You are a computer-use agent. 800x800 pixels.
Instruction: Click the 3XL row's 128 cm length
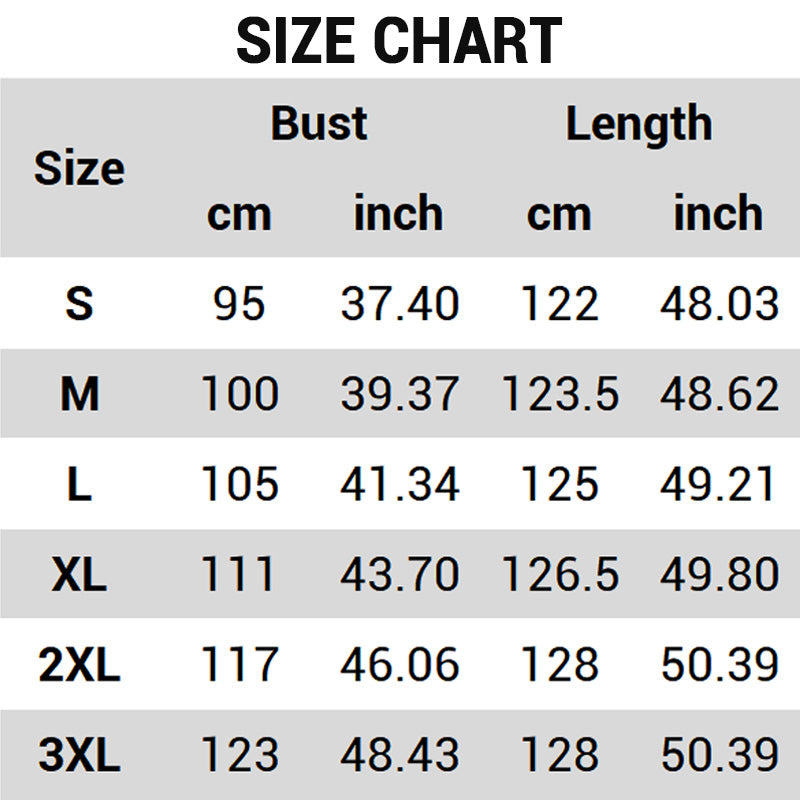coord(560,755)
